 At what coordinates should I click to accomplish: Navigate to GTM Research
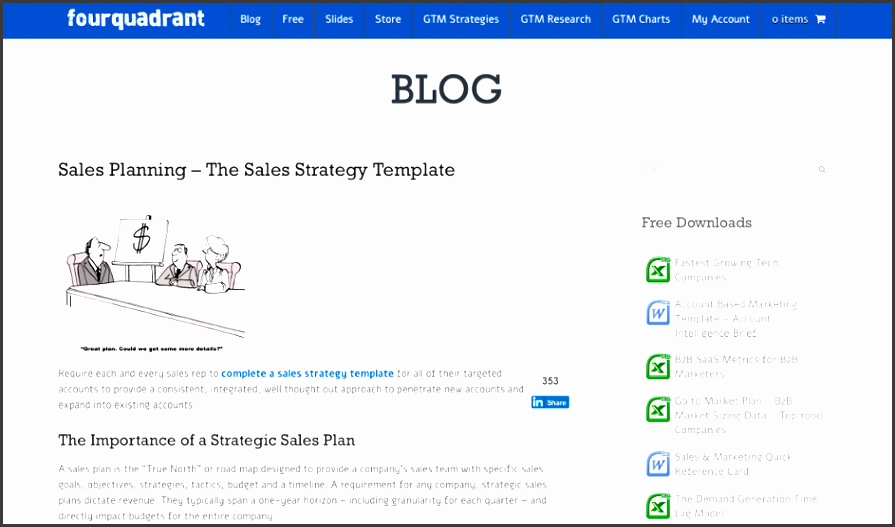[556, 19]
